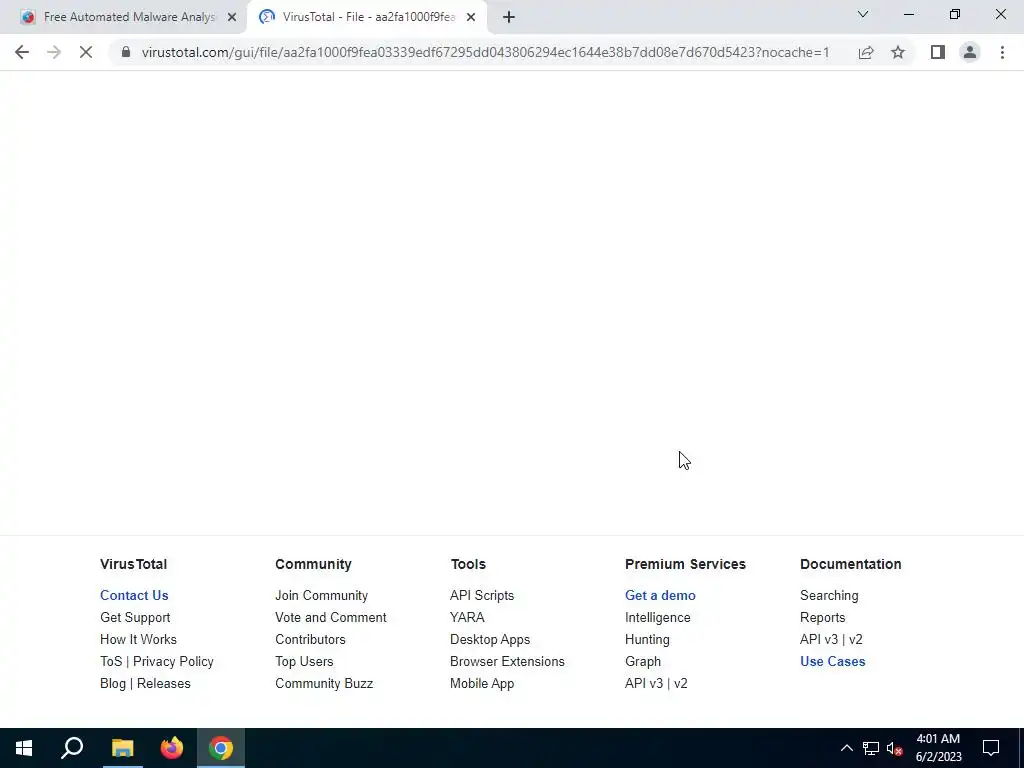Select the VirusTotal - File tab
This screenshot has width=1024, height=768.
click(367, 18)
